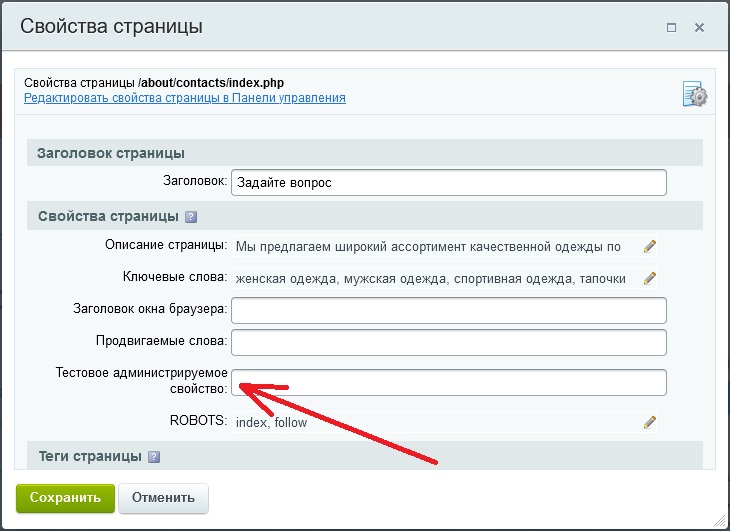This screenshot has width=730, height=531.
Task: Click the Теги страницы section header text
Action: click(x=90, y=457)
